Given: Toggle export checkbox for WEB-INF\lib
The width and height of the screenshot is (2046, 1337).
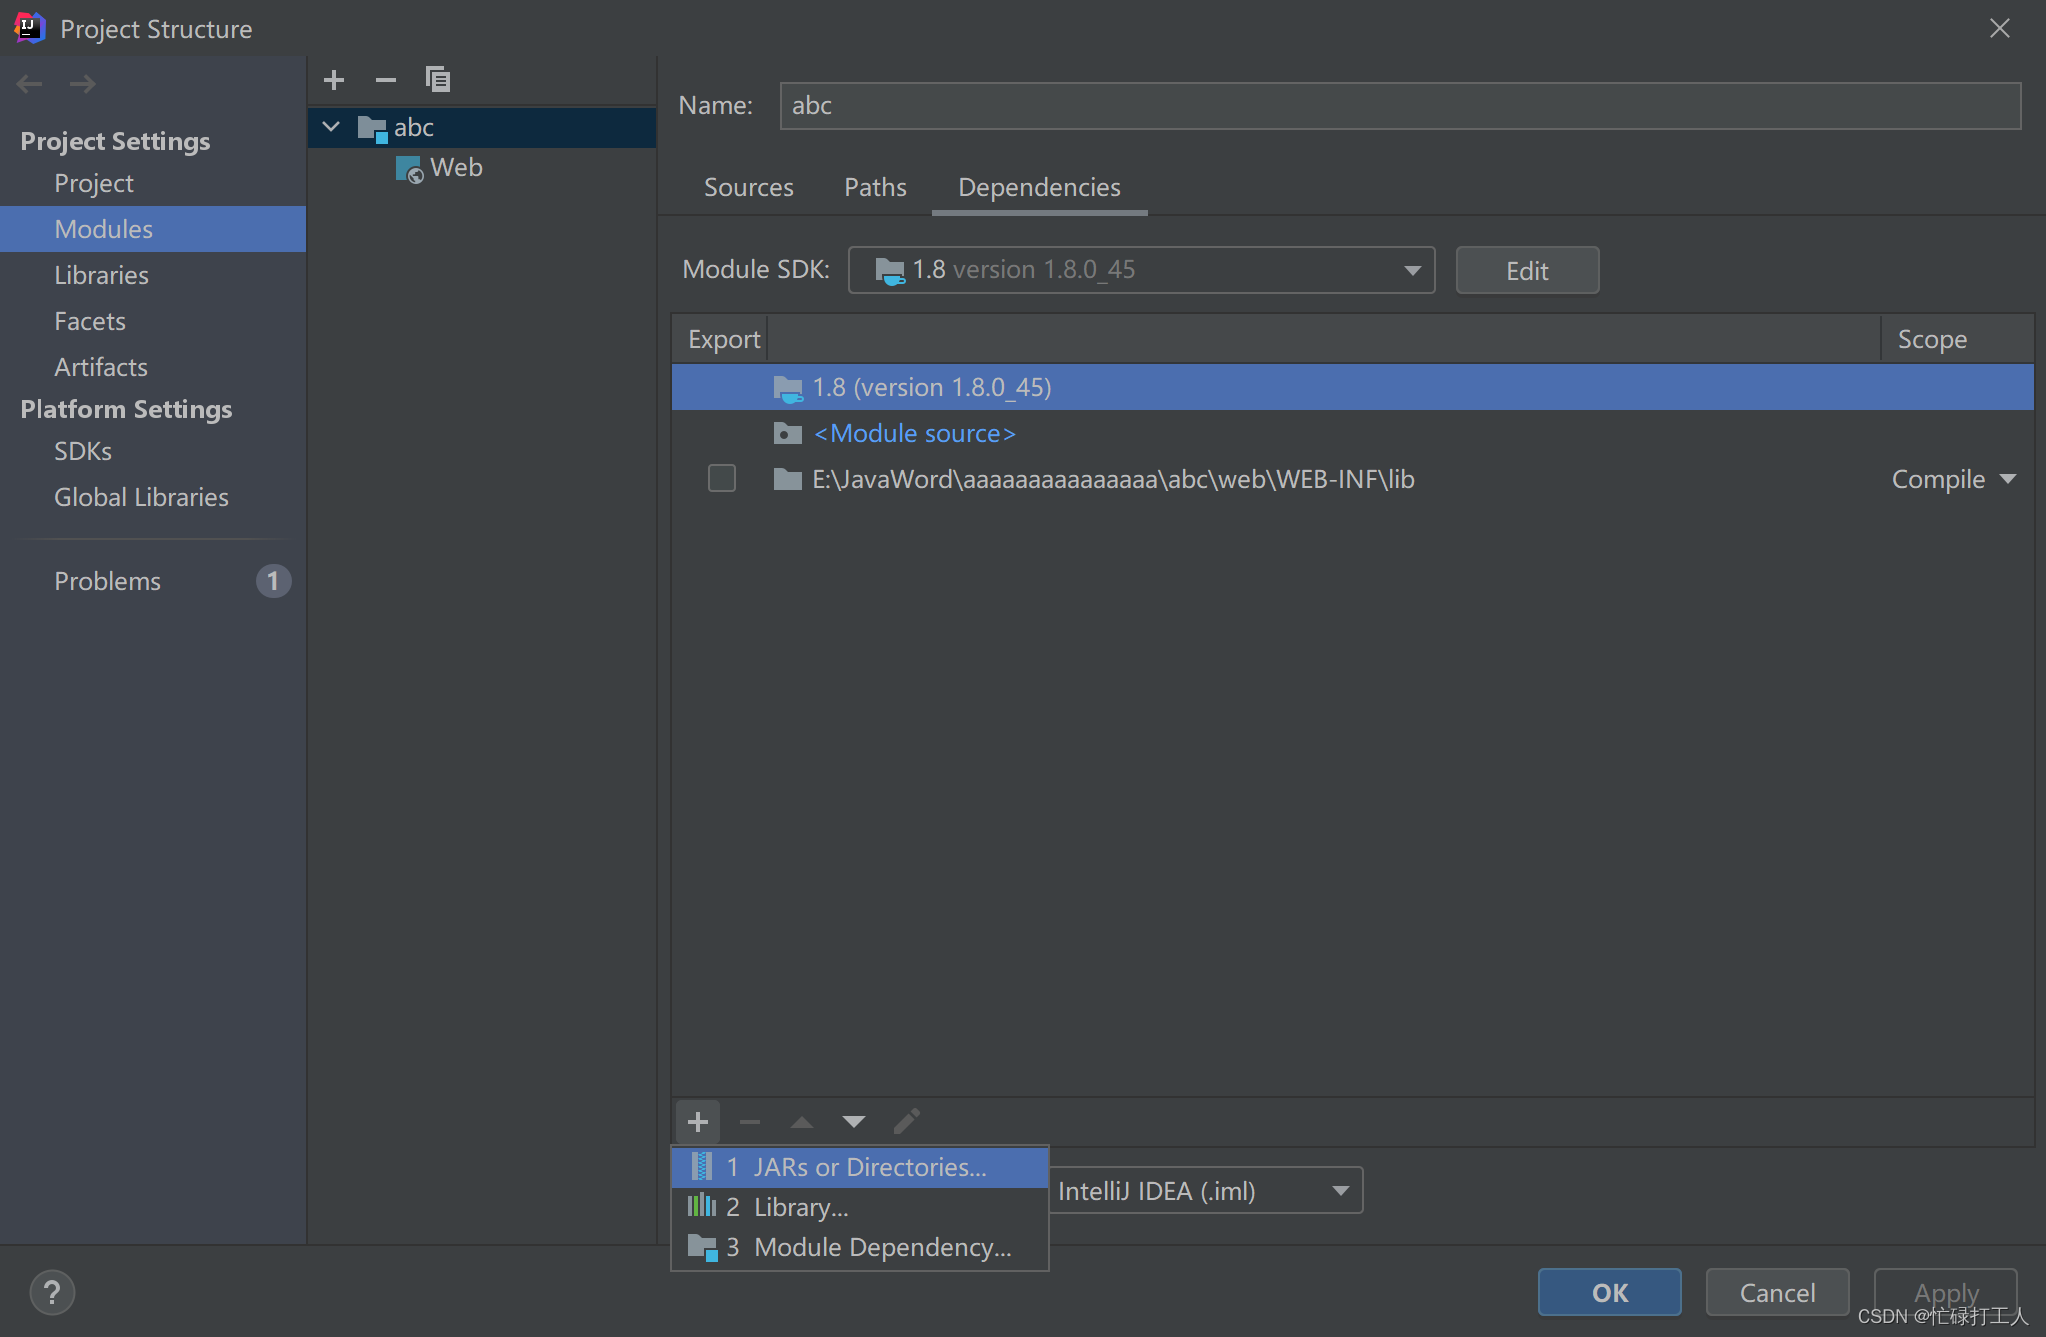Looking at the screenshot, I should (x=722, y=479).
